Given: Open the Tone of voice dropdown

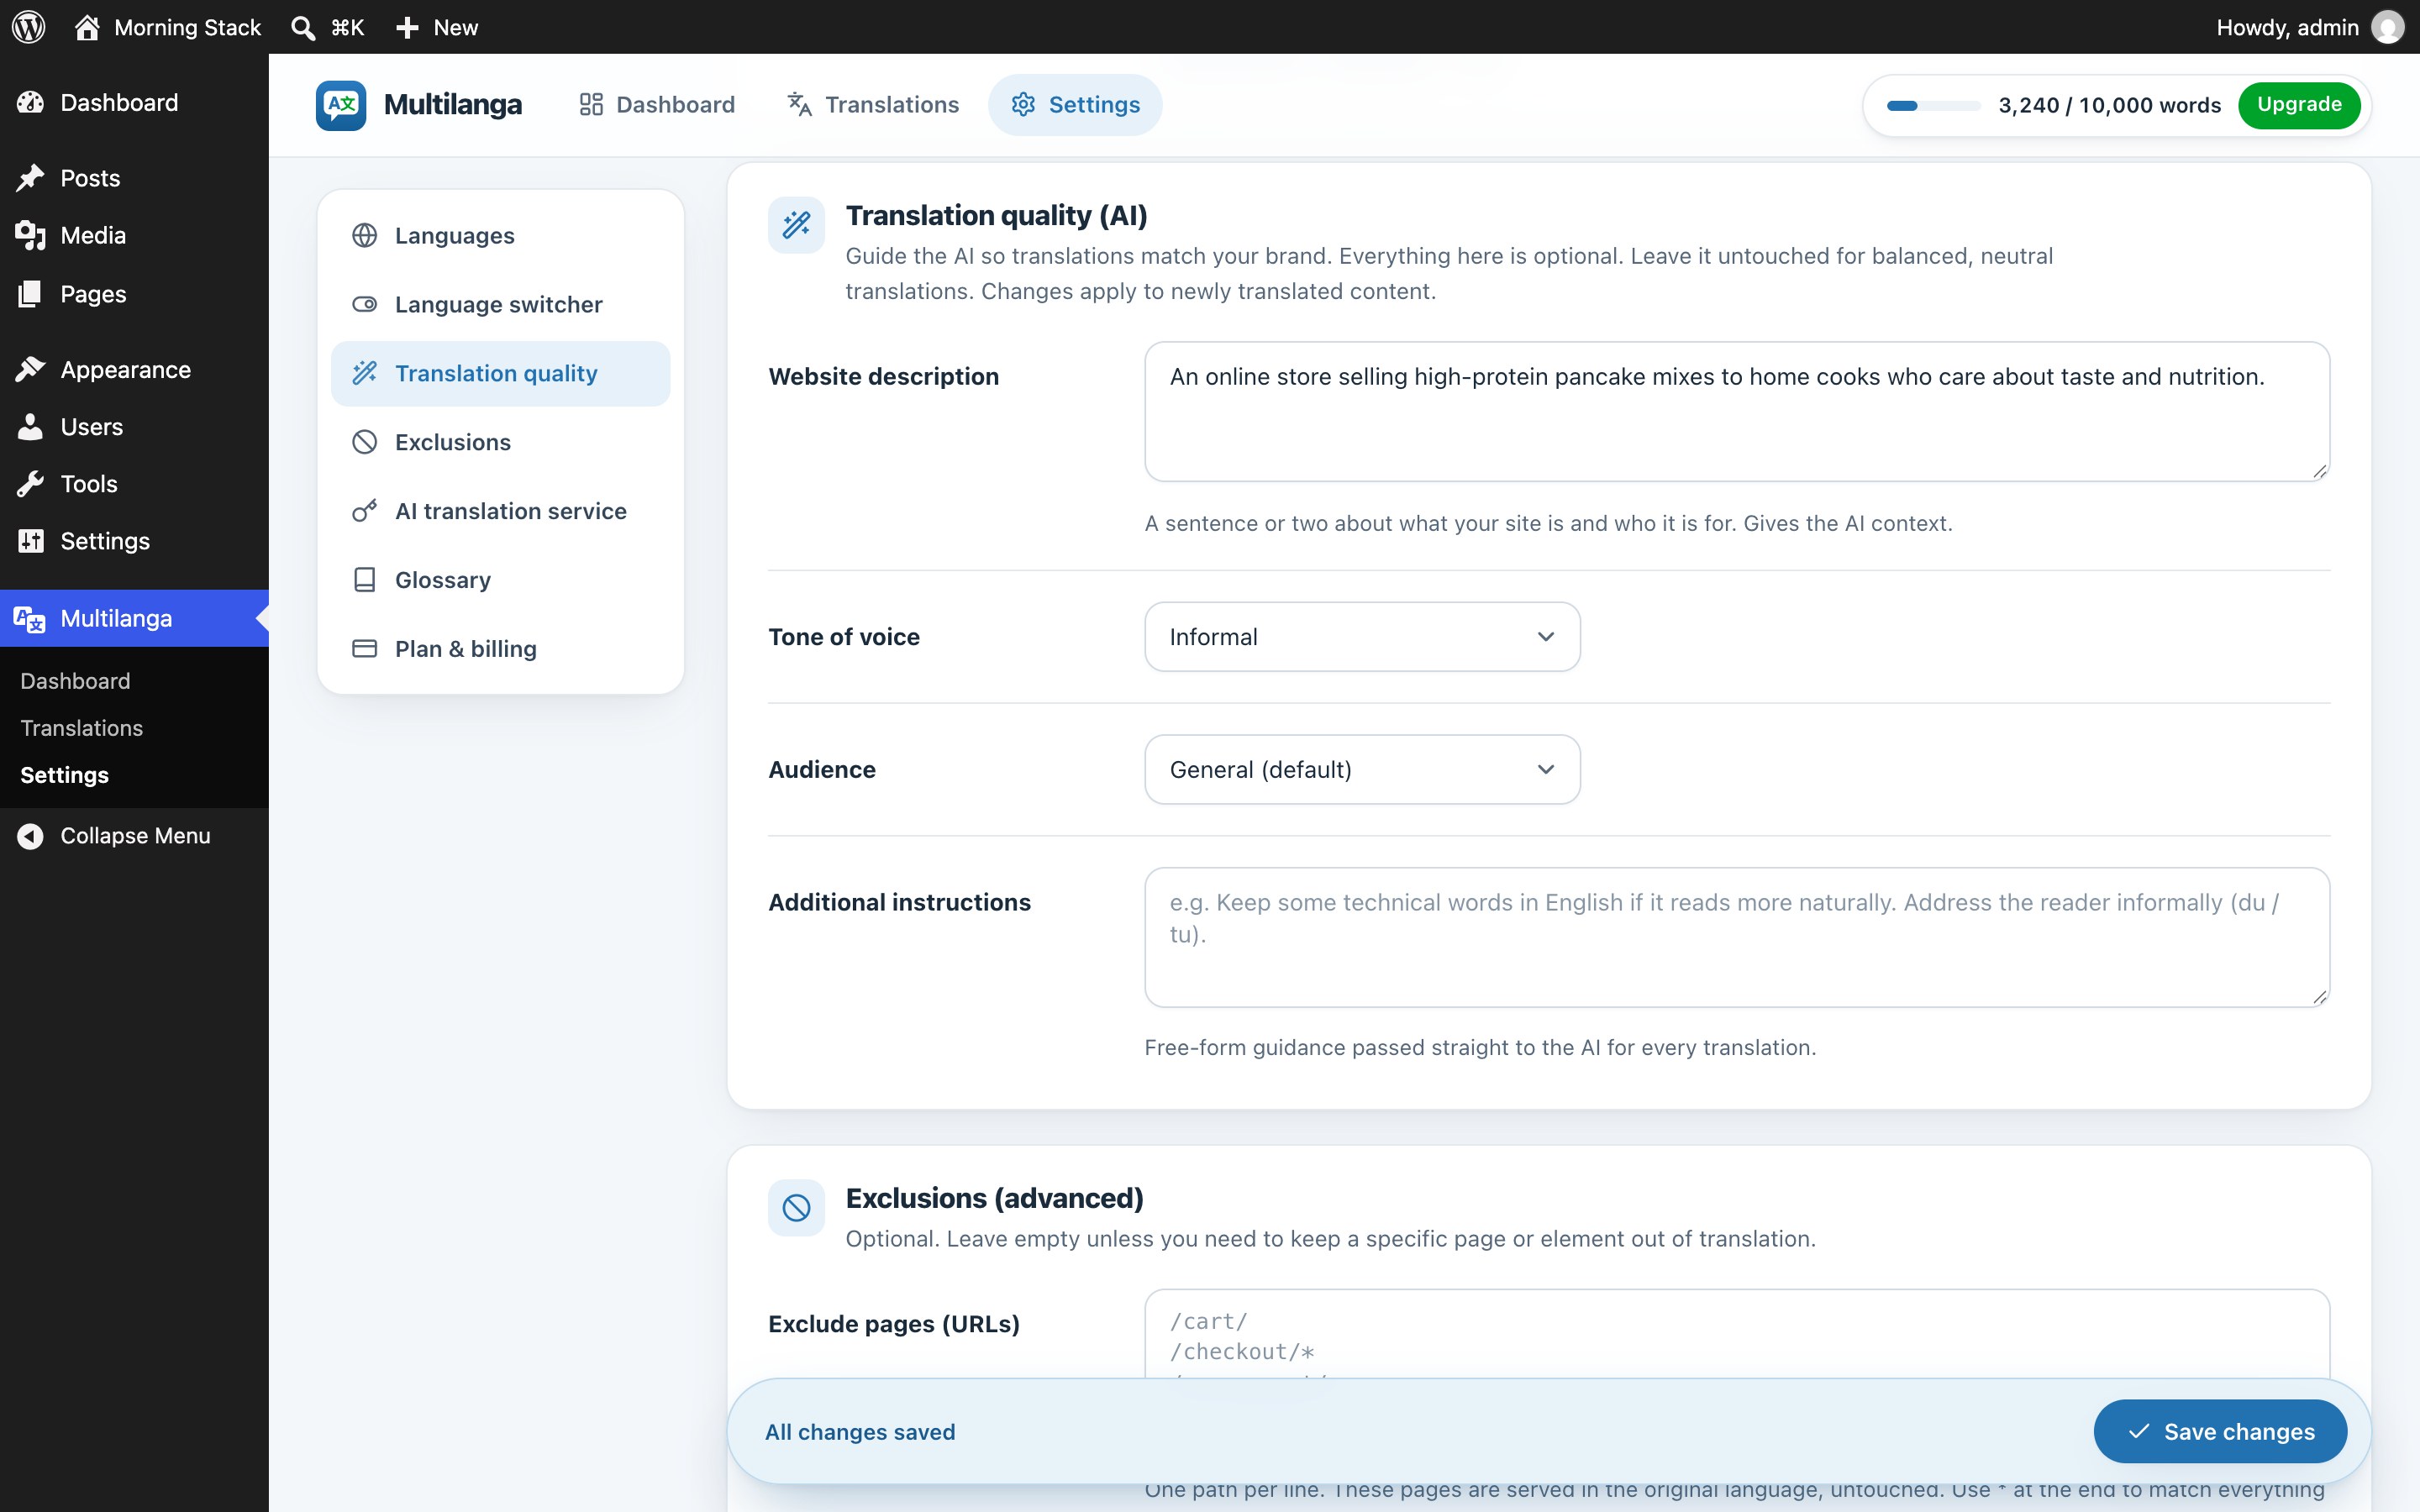Looking at the screenshot, I should click(1362, 637).
